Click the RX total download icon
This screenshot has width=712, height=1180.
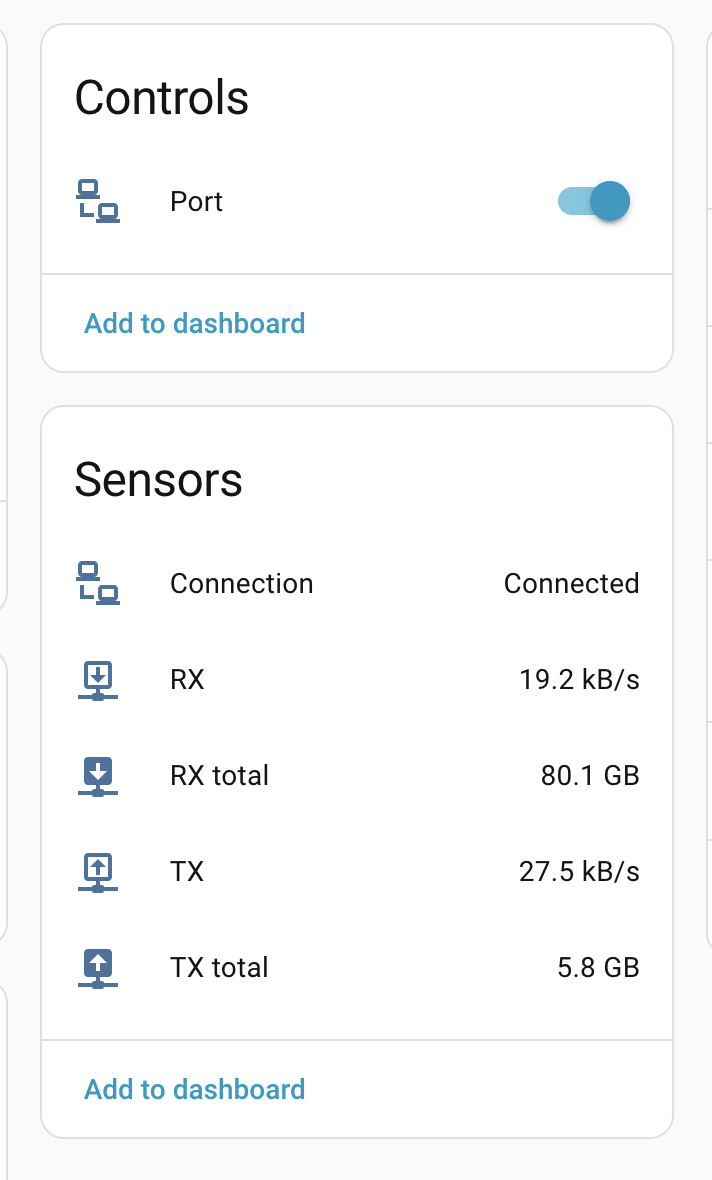pyautogui.click(x=98, y=776)
